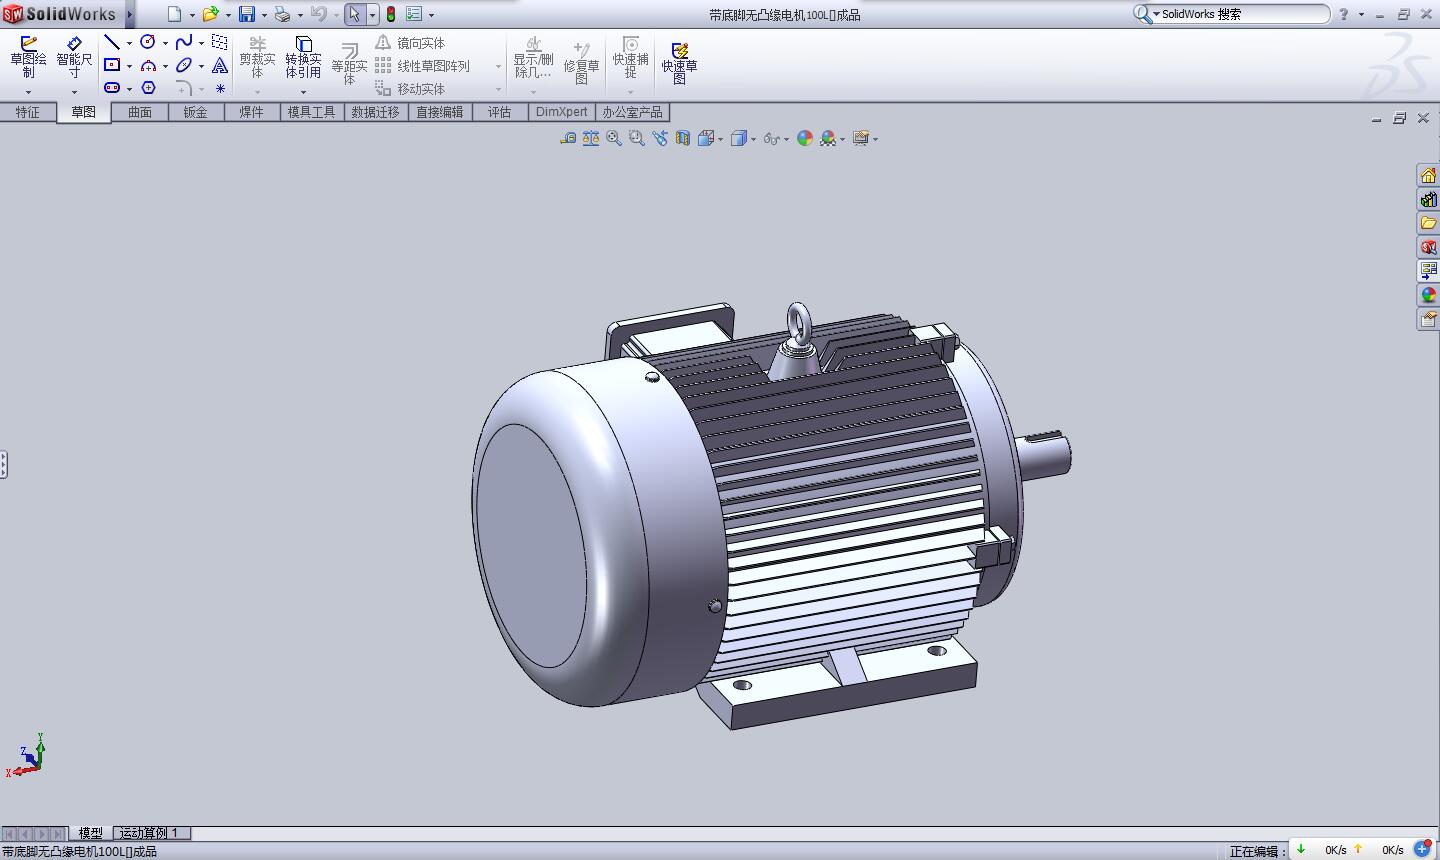
Task: Expand the Save dropdown arrow
Action: click(264, 15)
